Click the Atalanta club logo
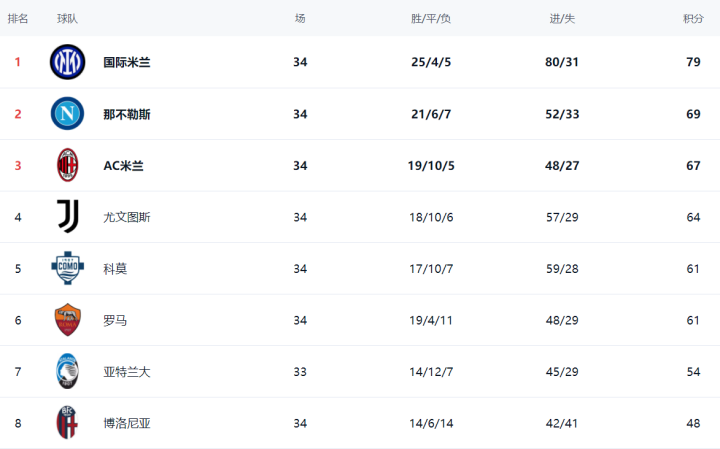720x449 pixels. click(67, 372)
